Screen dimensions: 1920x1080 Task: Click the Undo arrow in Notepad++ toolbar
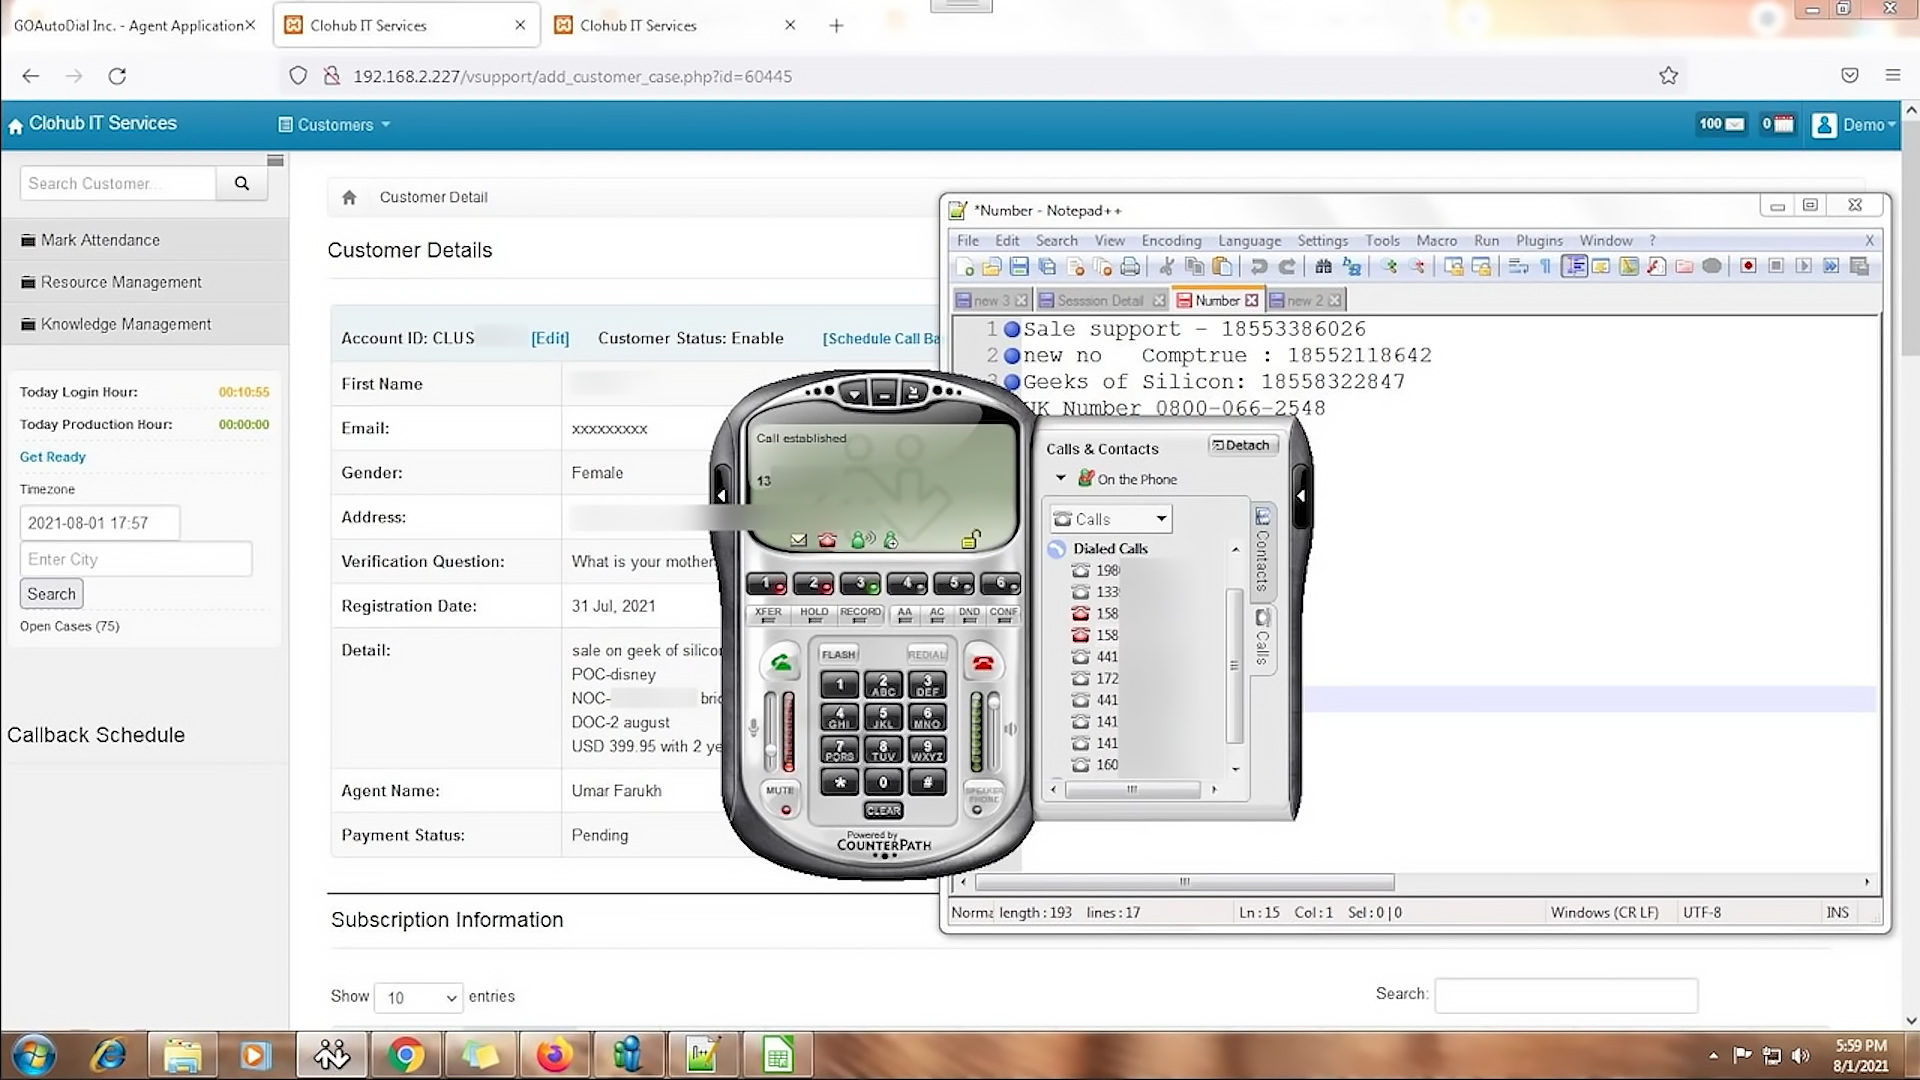(x=1259, y=266)
